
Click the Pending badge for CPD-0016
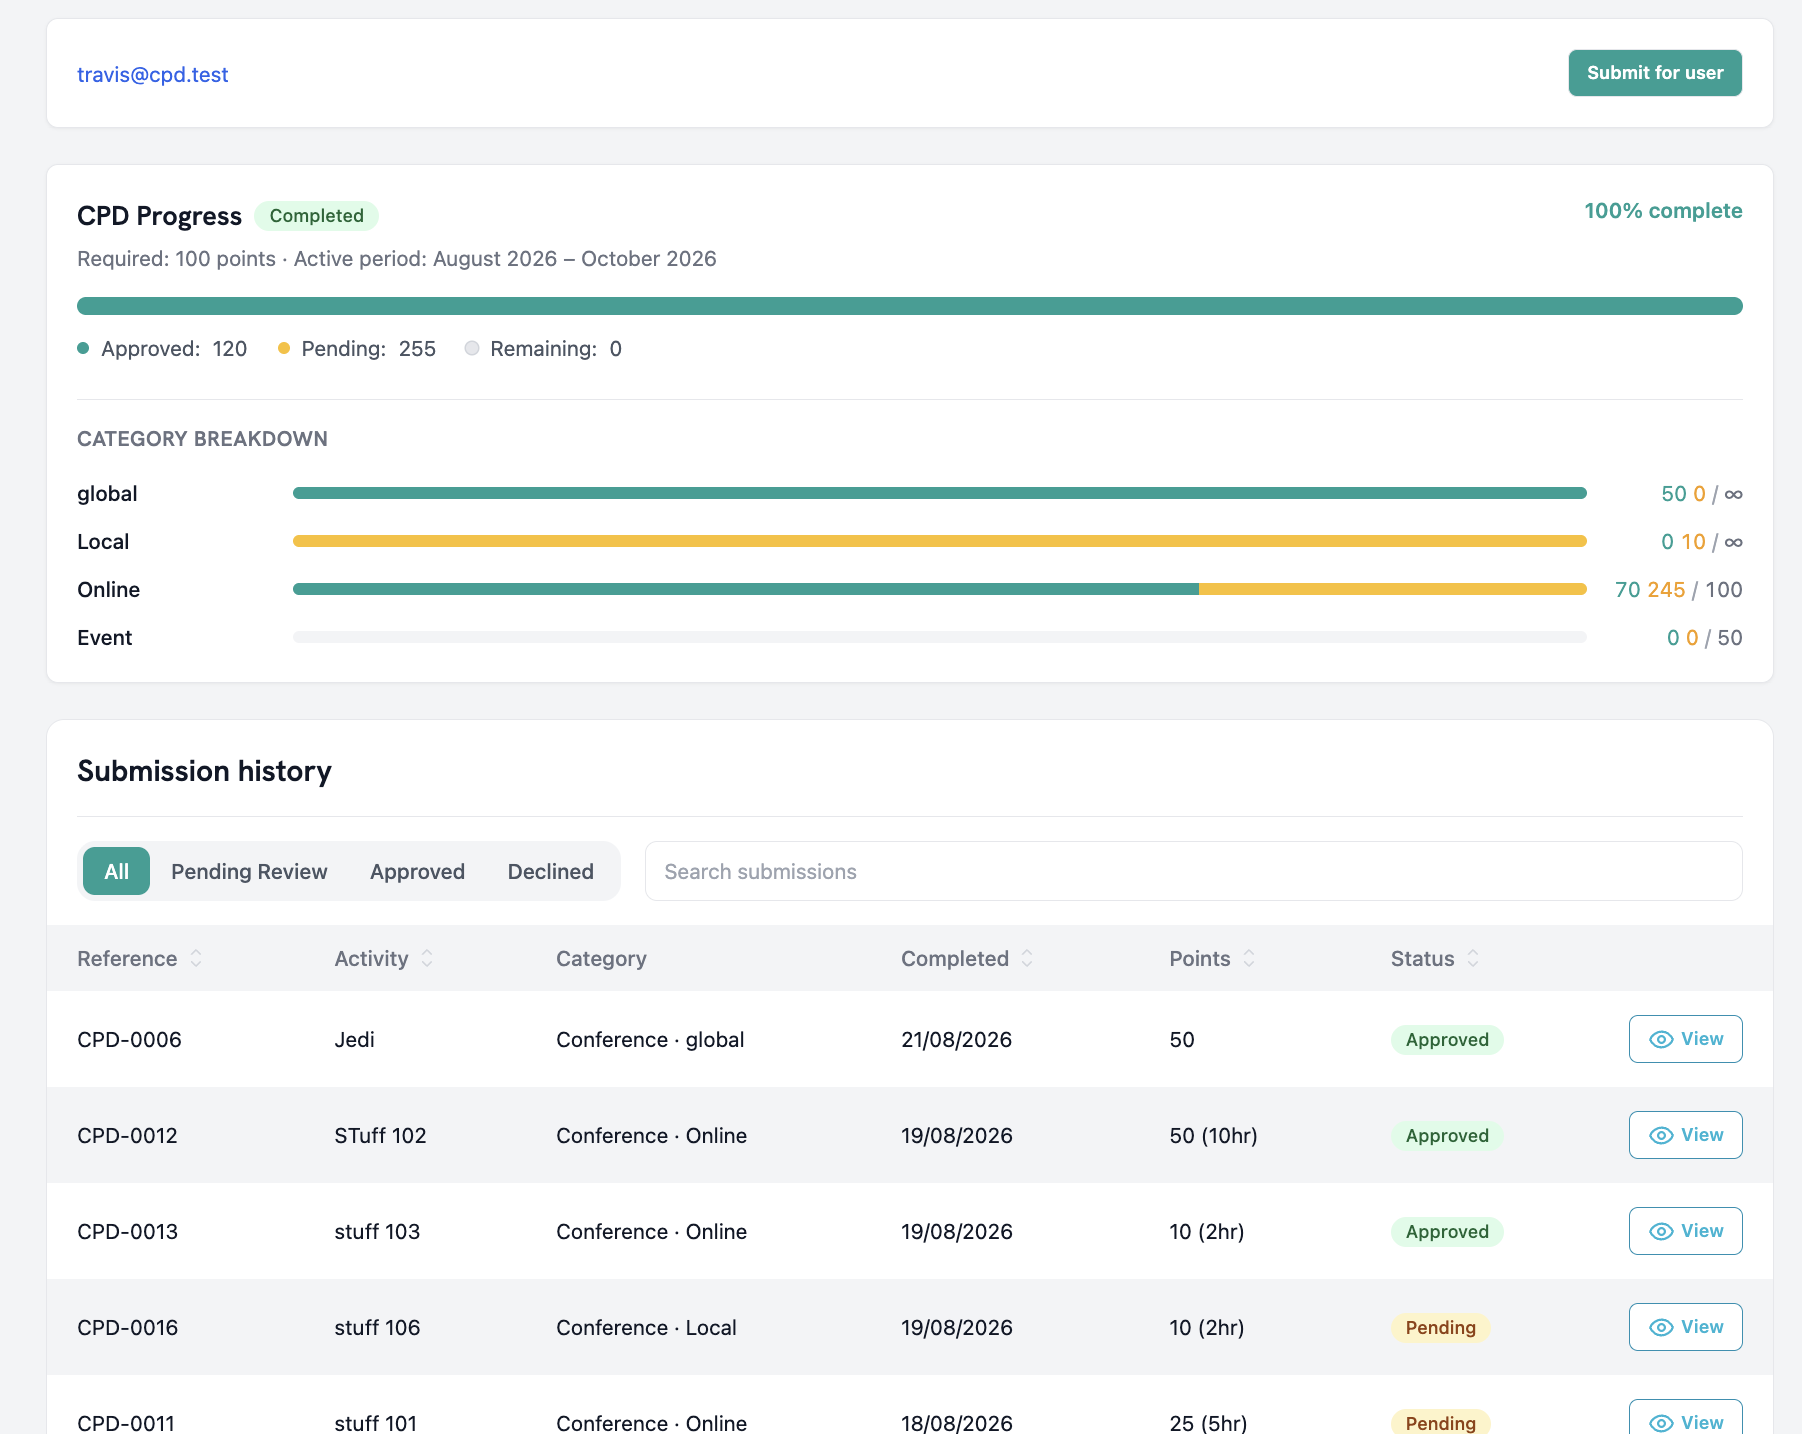coord(1440,1327)
